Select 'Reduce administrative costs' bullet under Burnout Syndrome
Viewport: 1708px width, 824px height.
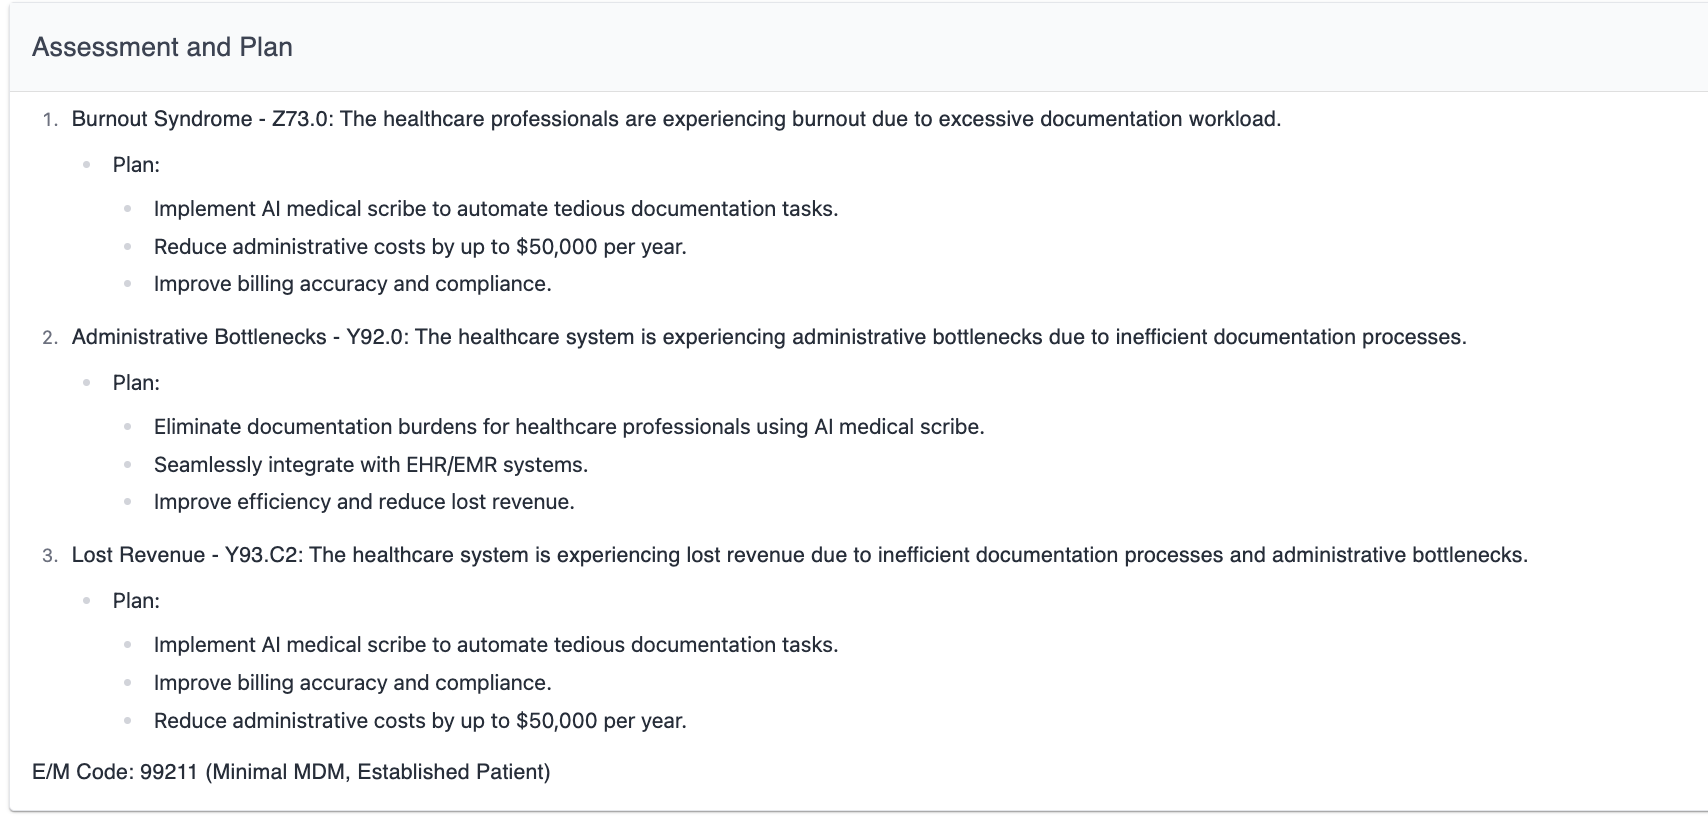click(x=420, y=247)
